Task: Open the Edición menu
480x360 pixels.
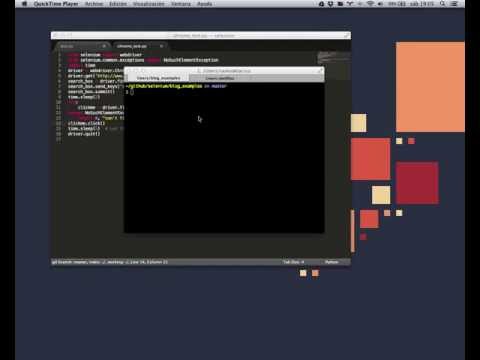Action: [118, 4]
